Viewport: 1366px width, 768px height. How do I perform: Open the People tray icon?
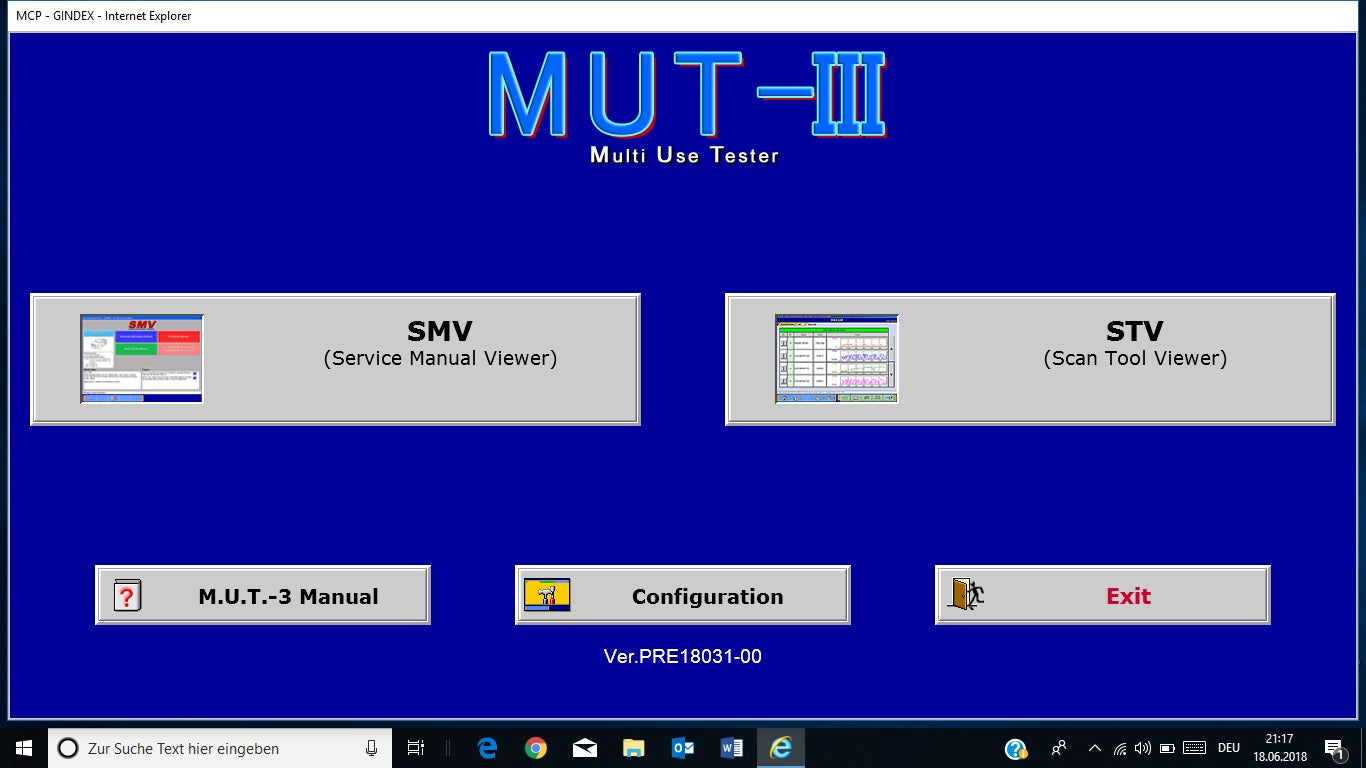pyautogui.click(x=1059, y=748)
